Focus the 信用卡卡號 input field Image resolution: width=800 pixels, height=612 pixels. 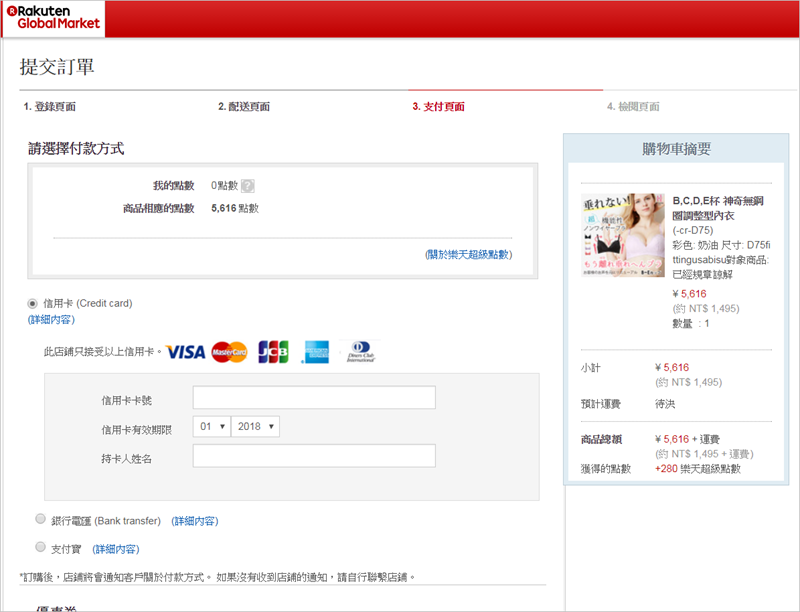point(314,398)
